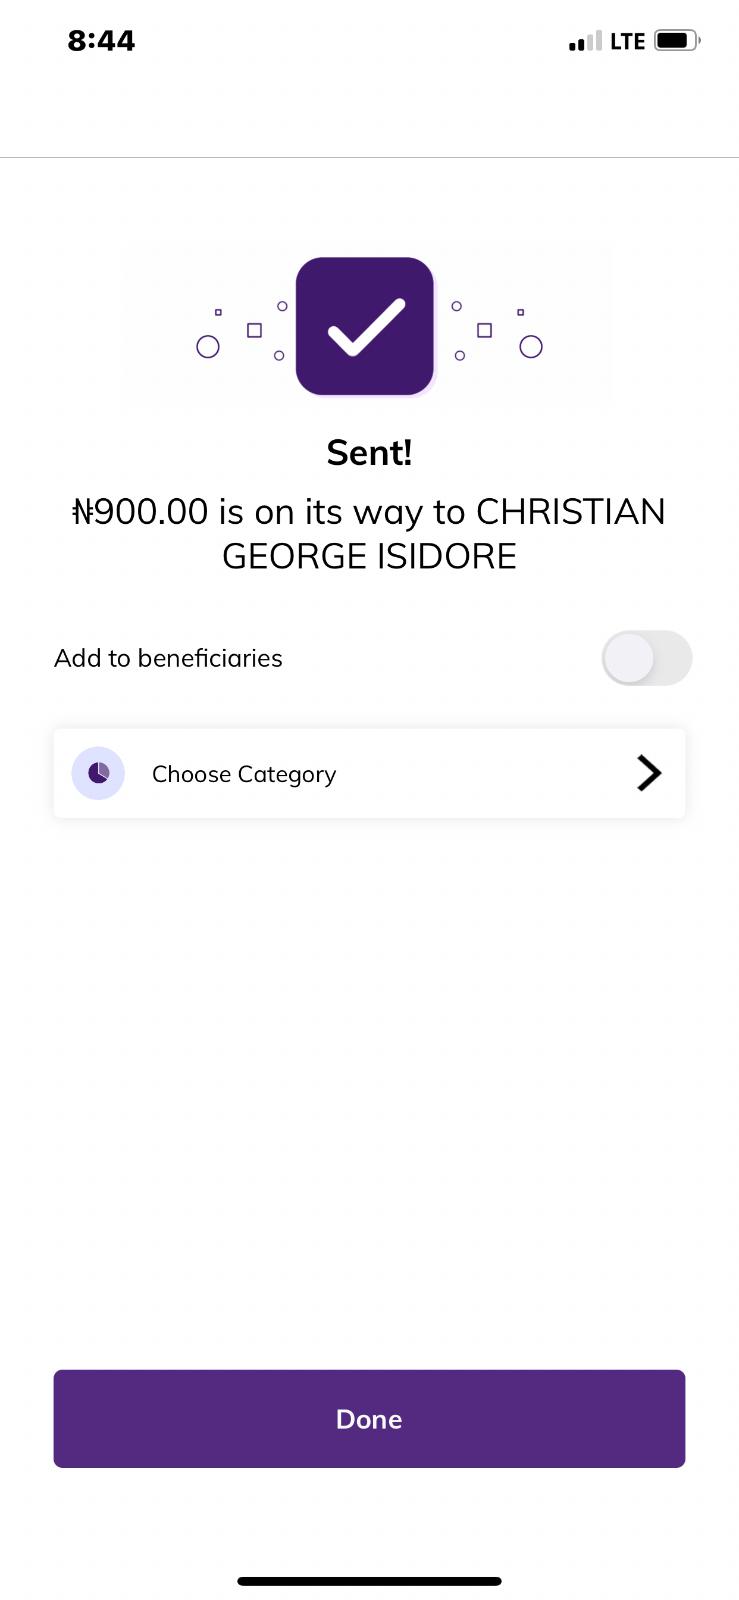Click large decorative circle left of checkmark

point(208,347)
